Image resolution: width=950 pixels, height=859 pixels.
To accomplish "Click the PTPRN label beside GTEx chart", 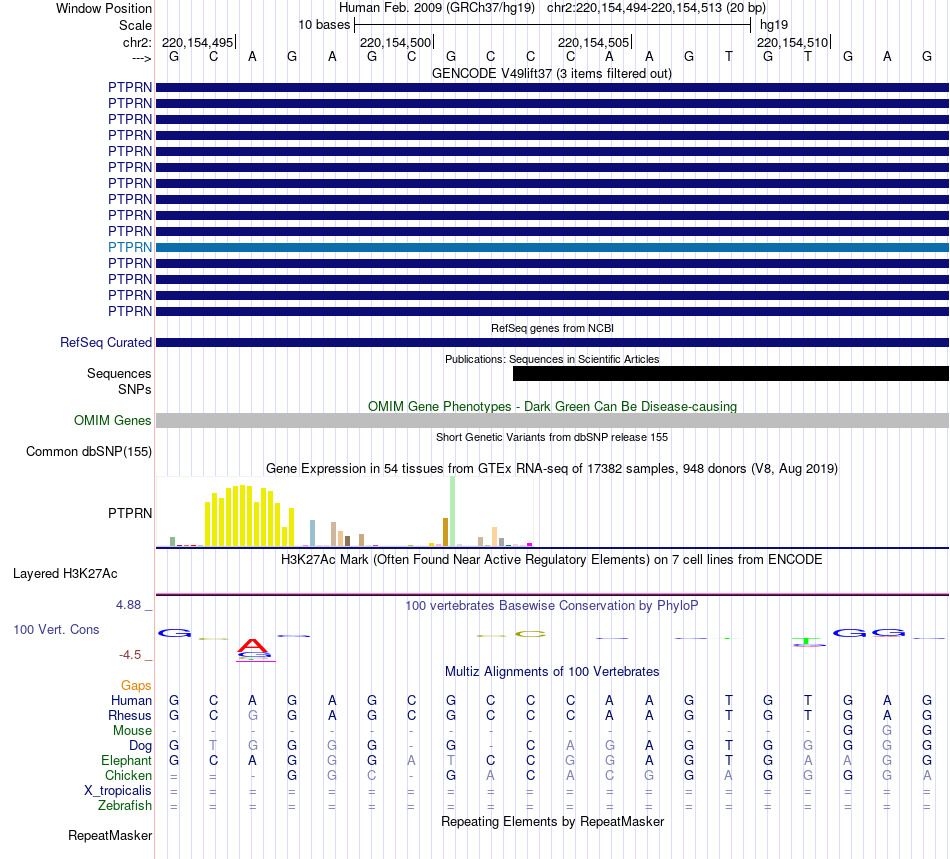I will point(130,513).
